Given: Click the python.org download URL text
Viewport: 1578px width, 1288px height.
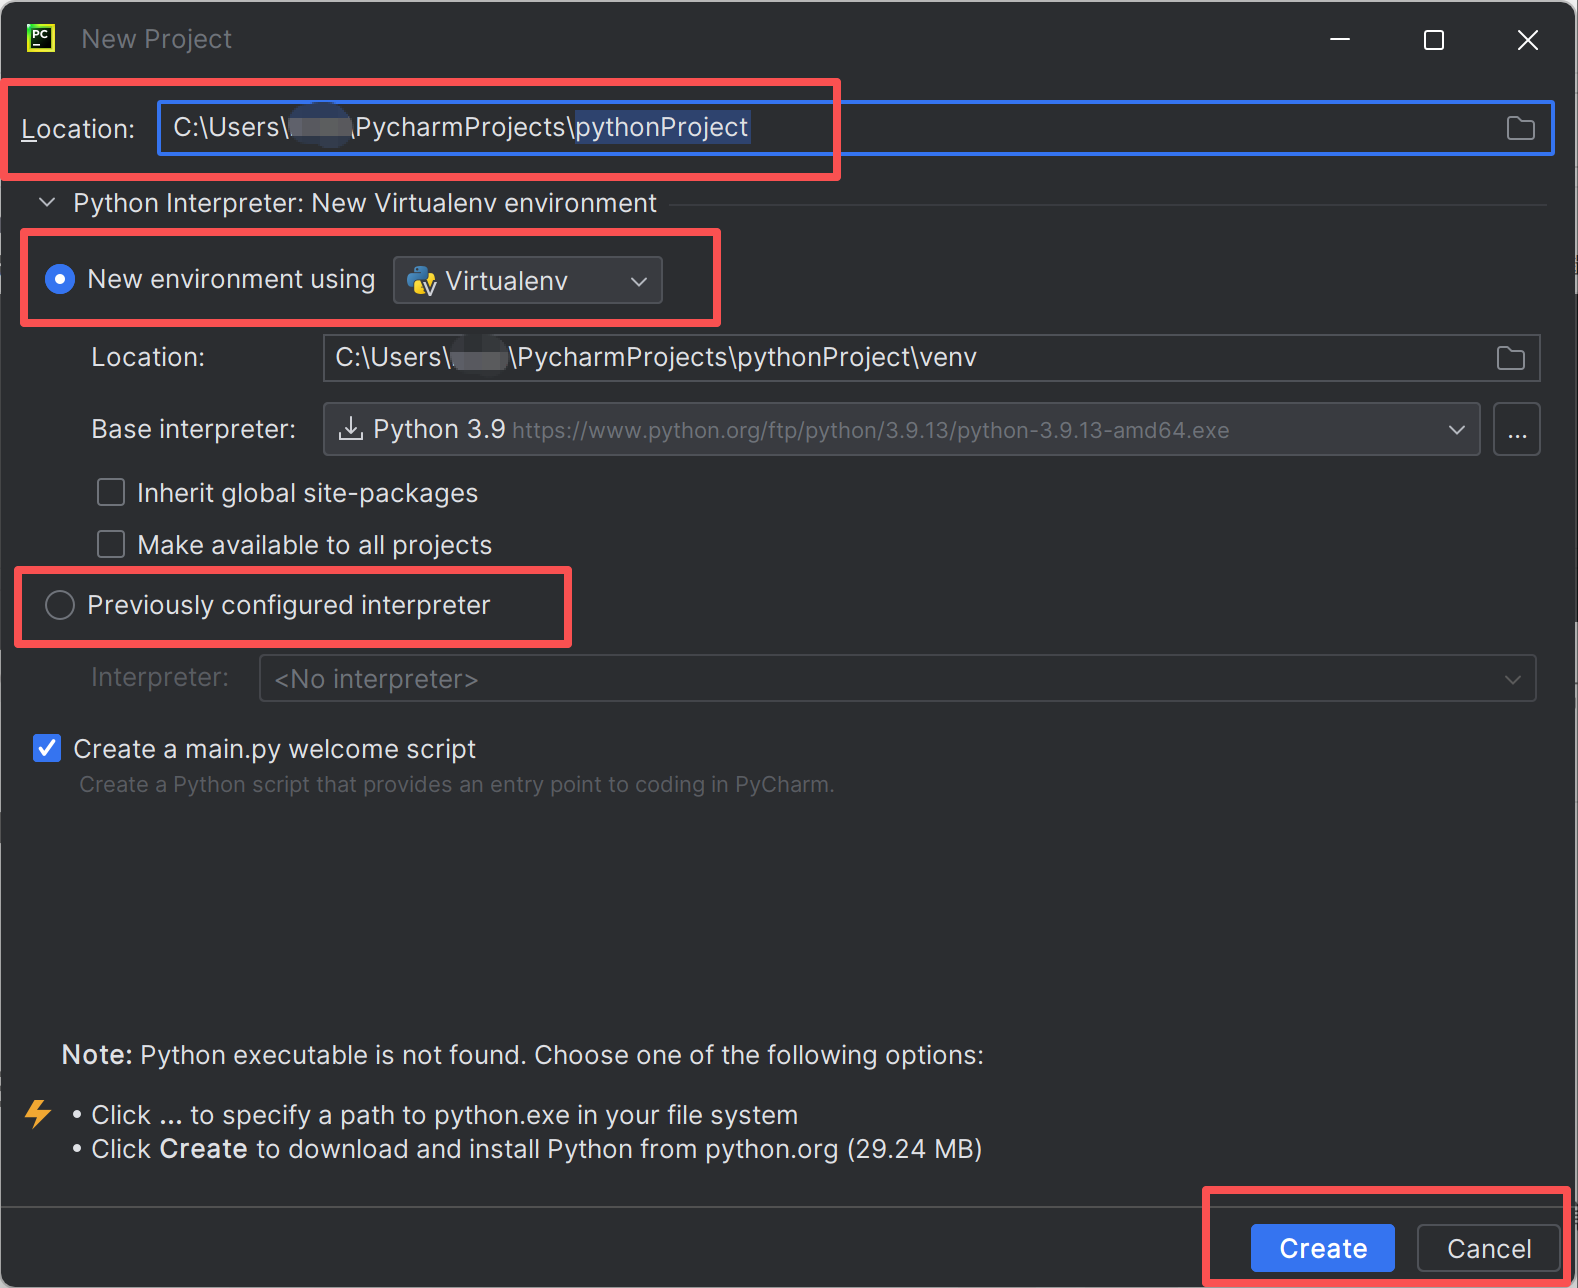Looking at the screenshot, I should (870, 430).
